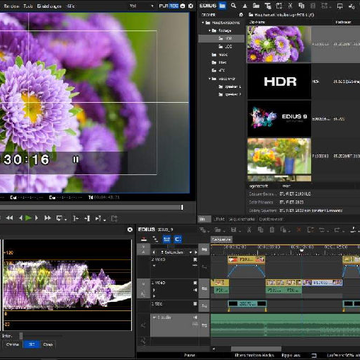Step forward one frame in the player
The width and height of the screenshot is (360, 360).
(x=36, y=218)
